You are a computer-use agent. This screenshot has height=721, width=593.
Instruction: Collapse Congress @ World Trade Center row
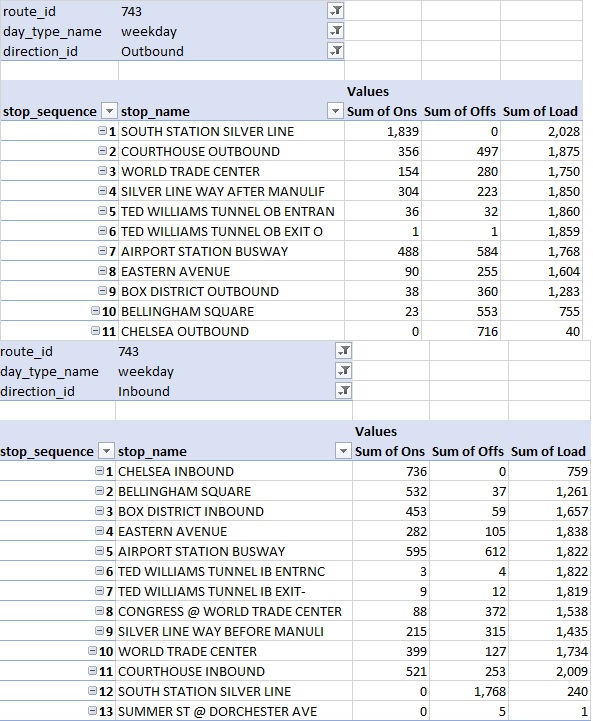pyautogui.click(x=99, y=611)
